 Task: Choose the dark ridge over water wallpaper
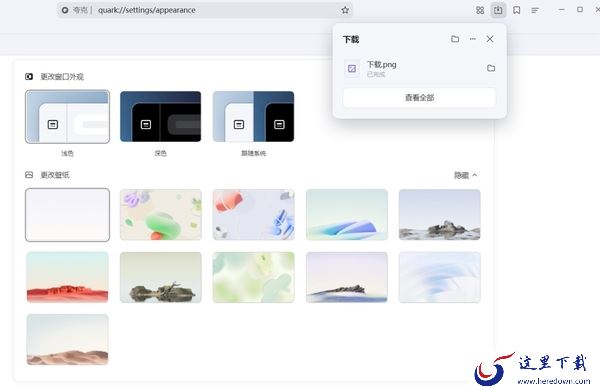click(x=347, y=277)
